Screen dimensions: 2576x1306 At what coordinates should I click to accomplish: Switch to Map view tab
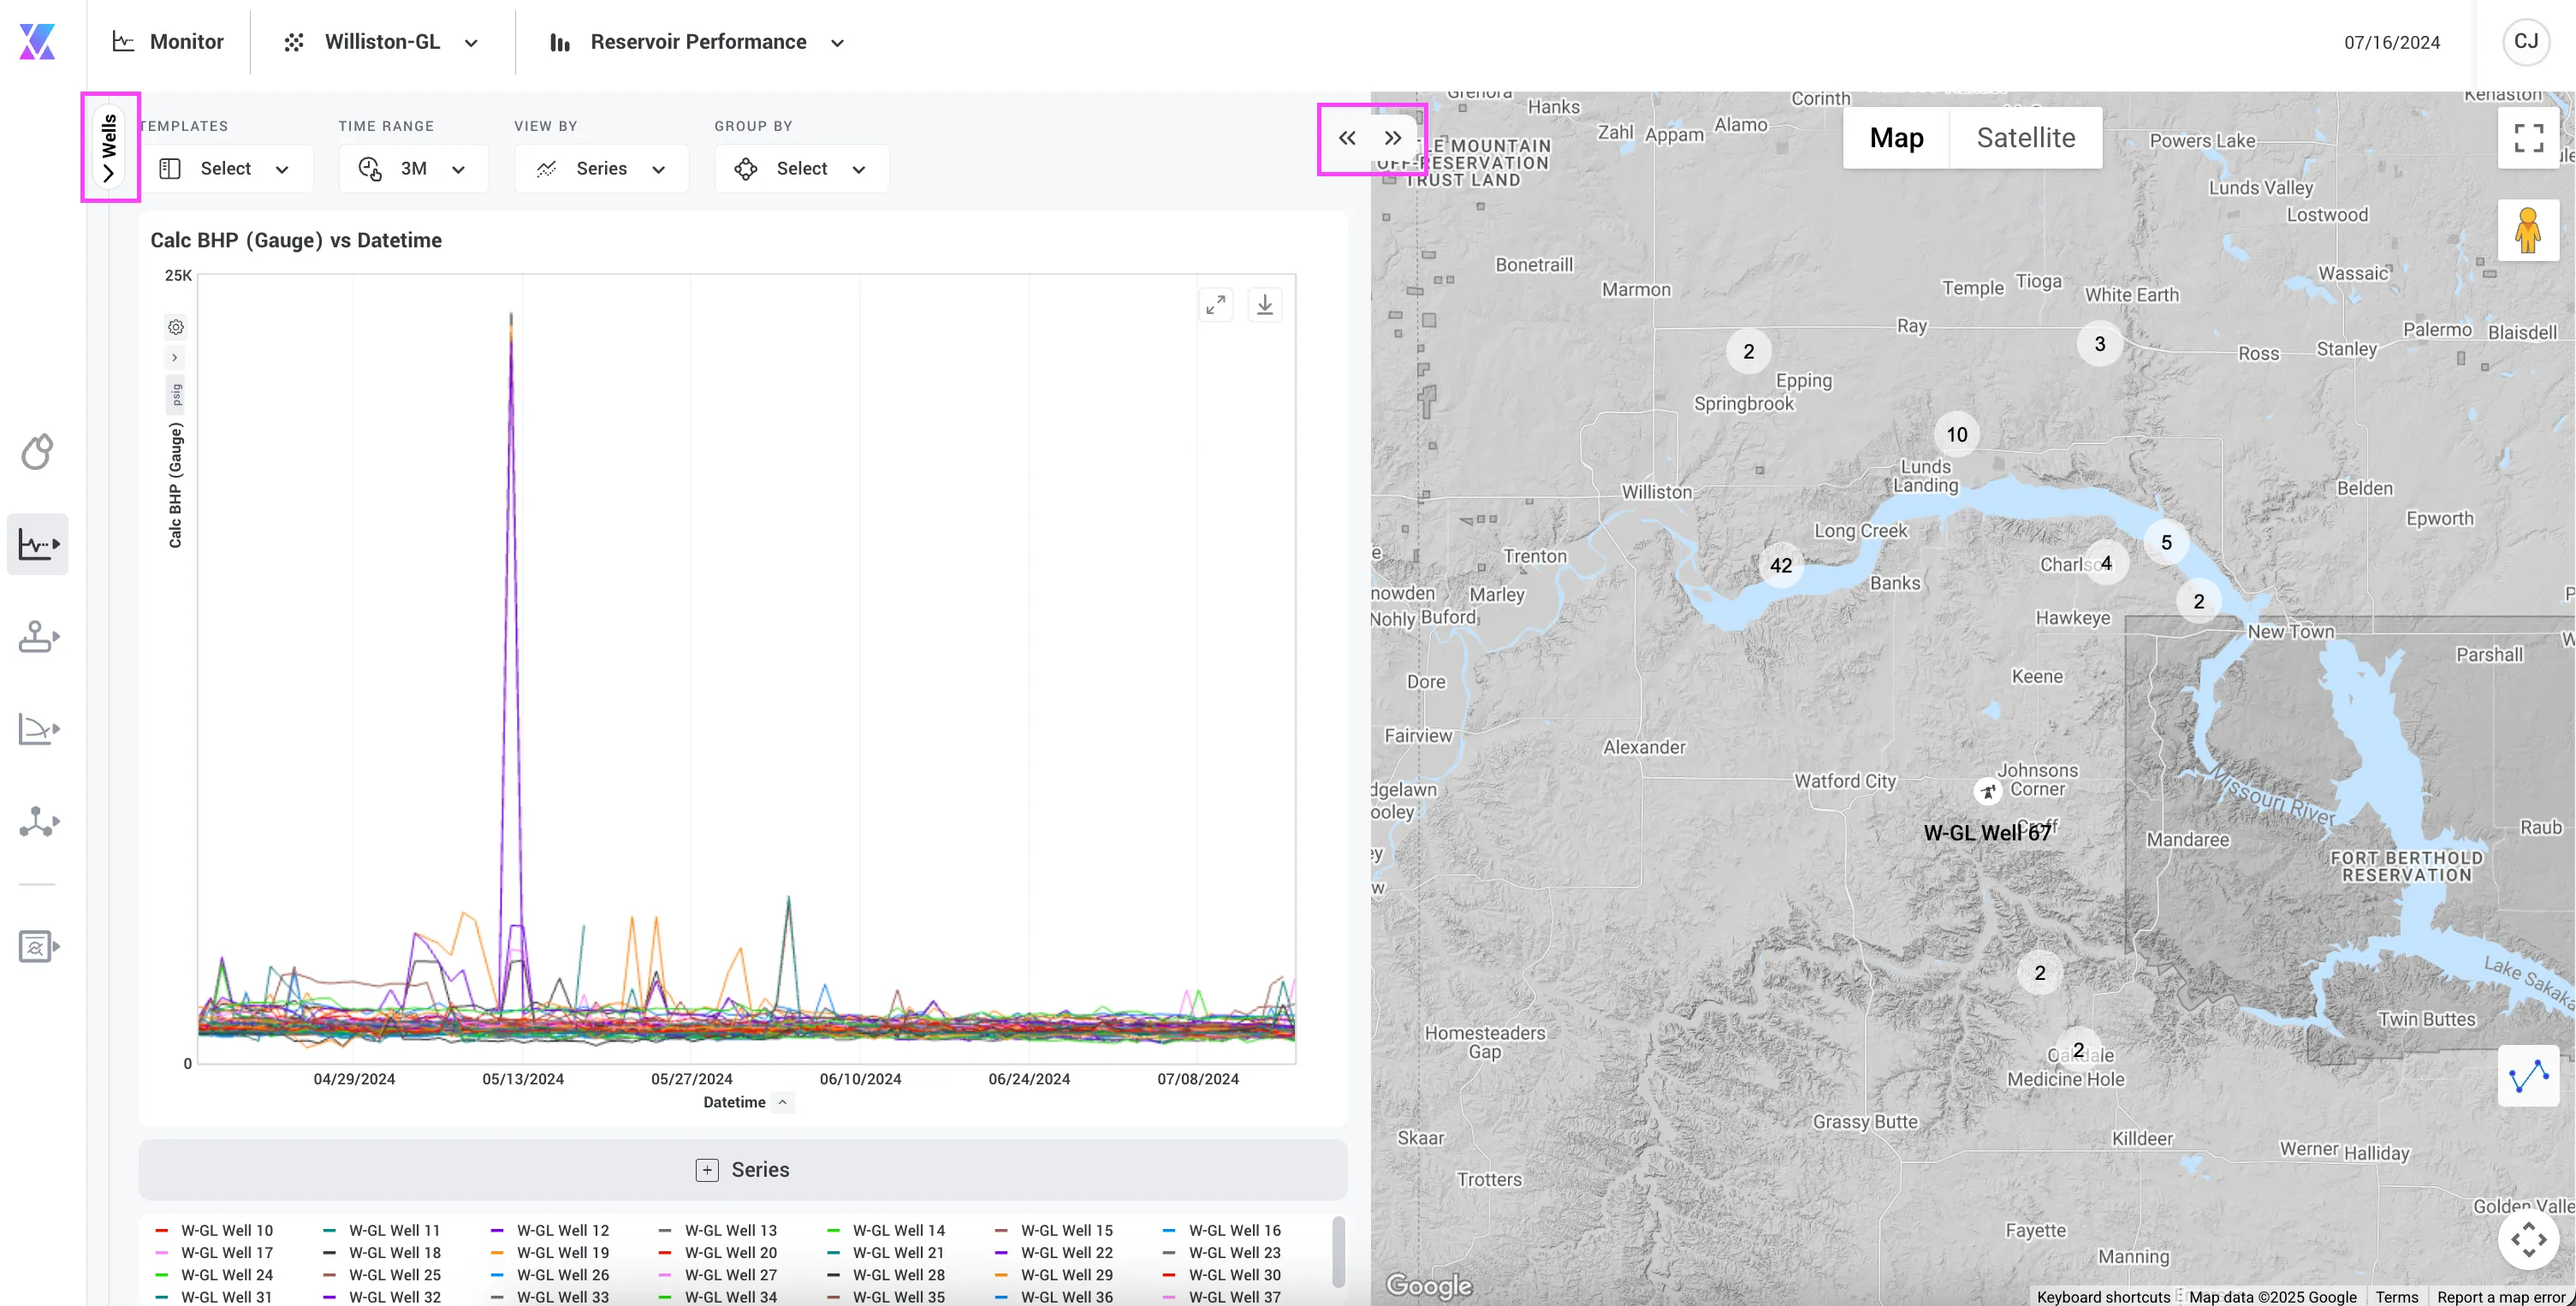pyautogui.click(x=1896, y=138)
